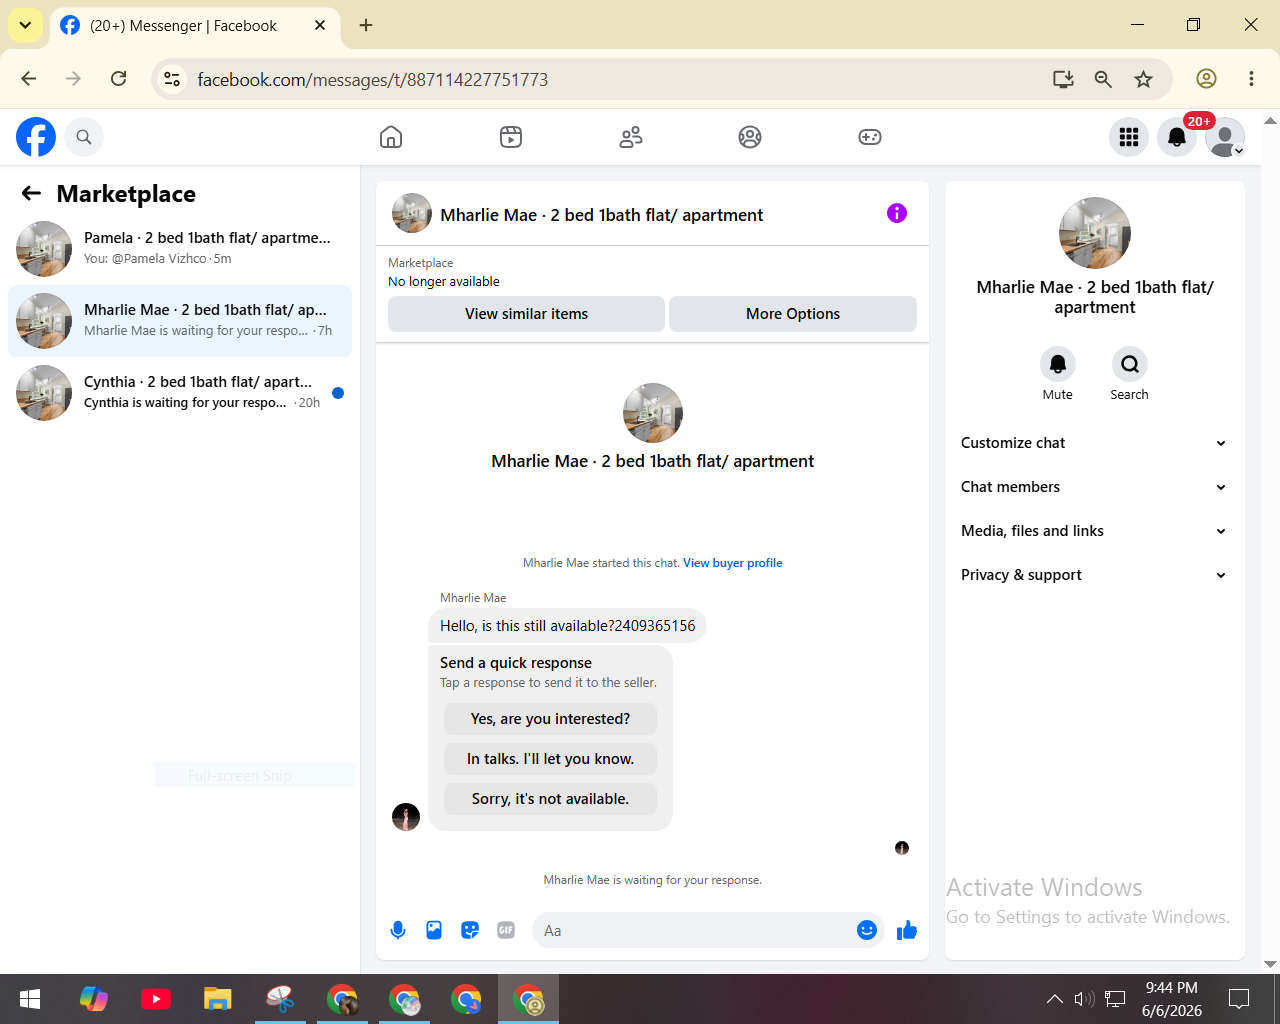Open the listing thumbnail in right panel

tap(1095, 233)
